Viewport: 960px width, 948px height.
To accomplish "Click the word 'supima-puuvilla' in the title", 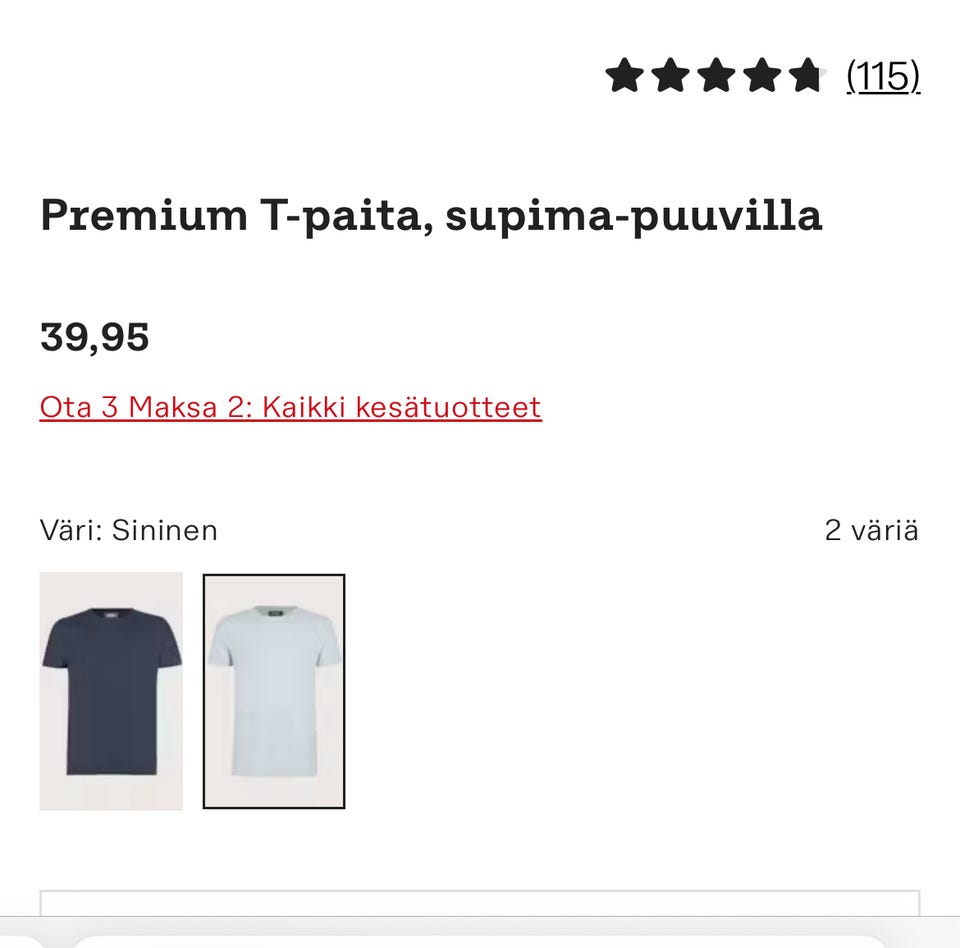I will click(x=634, y=215).
